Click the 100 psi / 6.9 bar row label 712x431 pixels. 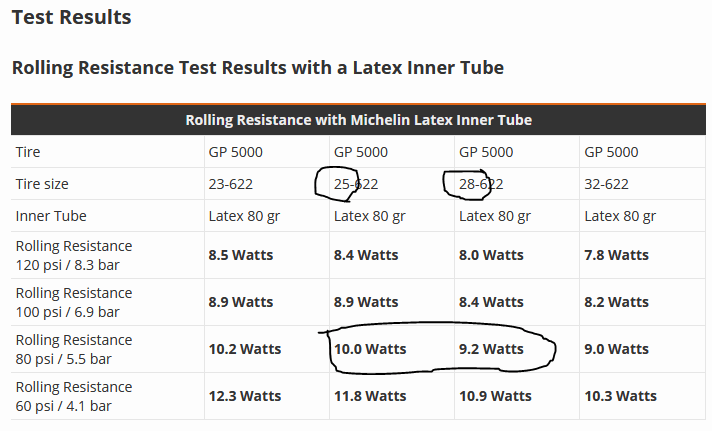tap(73, 302)
